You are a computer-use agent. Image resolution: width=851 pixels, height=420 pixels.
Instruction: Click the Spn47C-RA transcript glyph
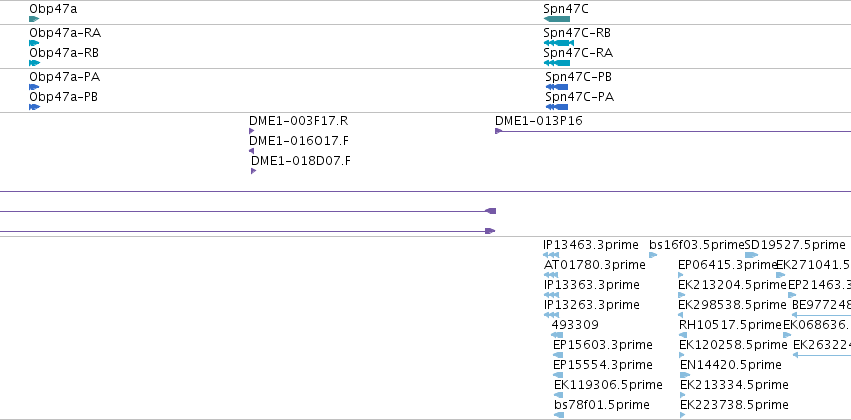coord(557,63)
